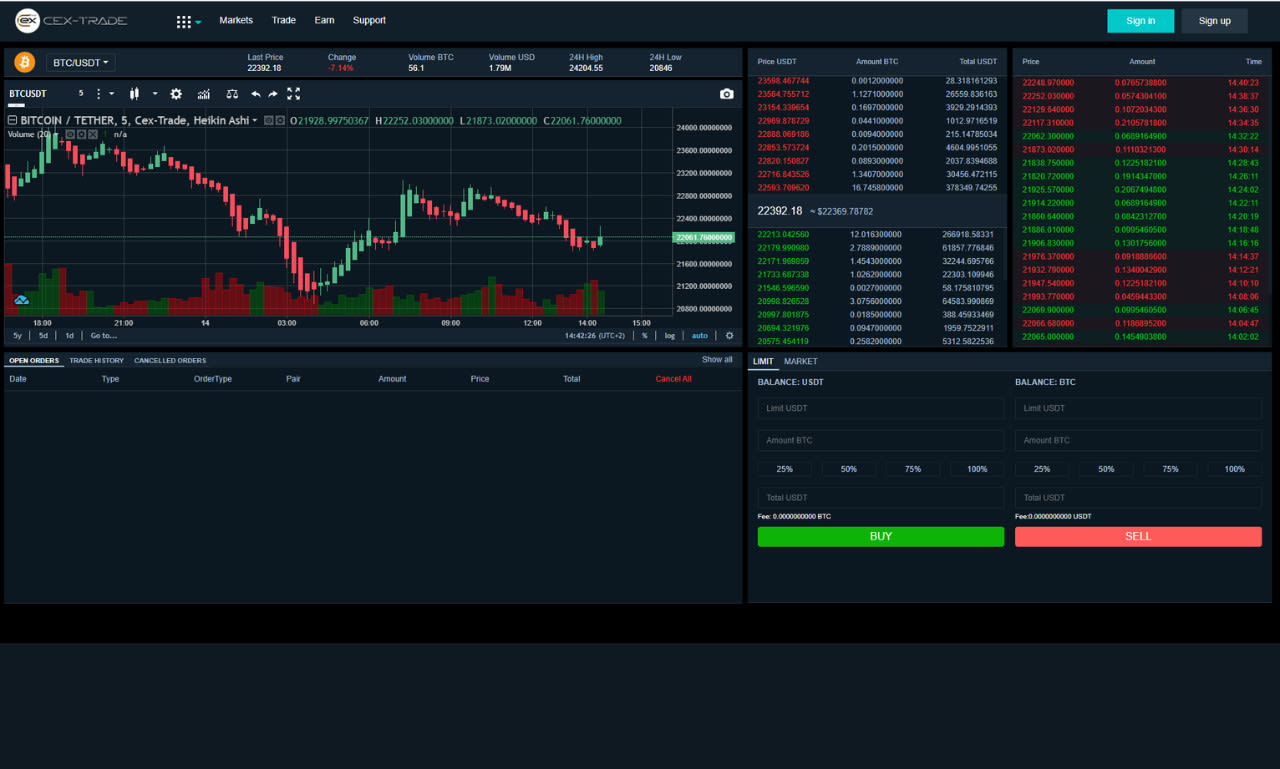1280x769 pixels.
Task: Open the candlestick chart style selector
Action: click(134, 94)
